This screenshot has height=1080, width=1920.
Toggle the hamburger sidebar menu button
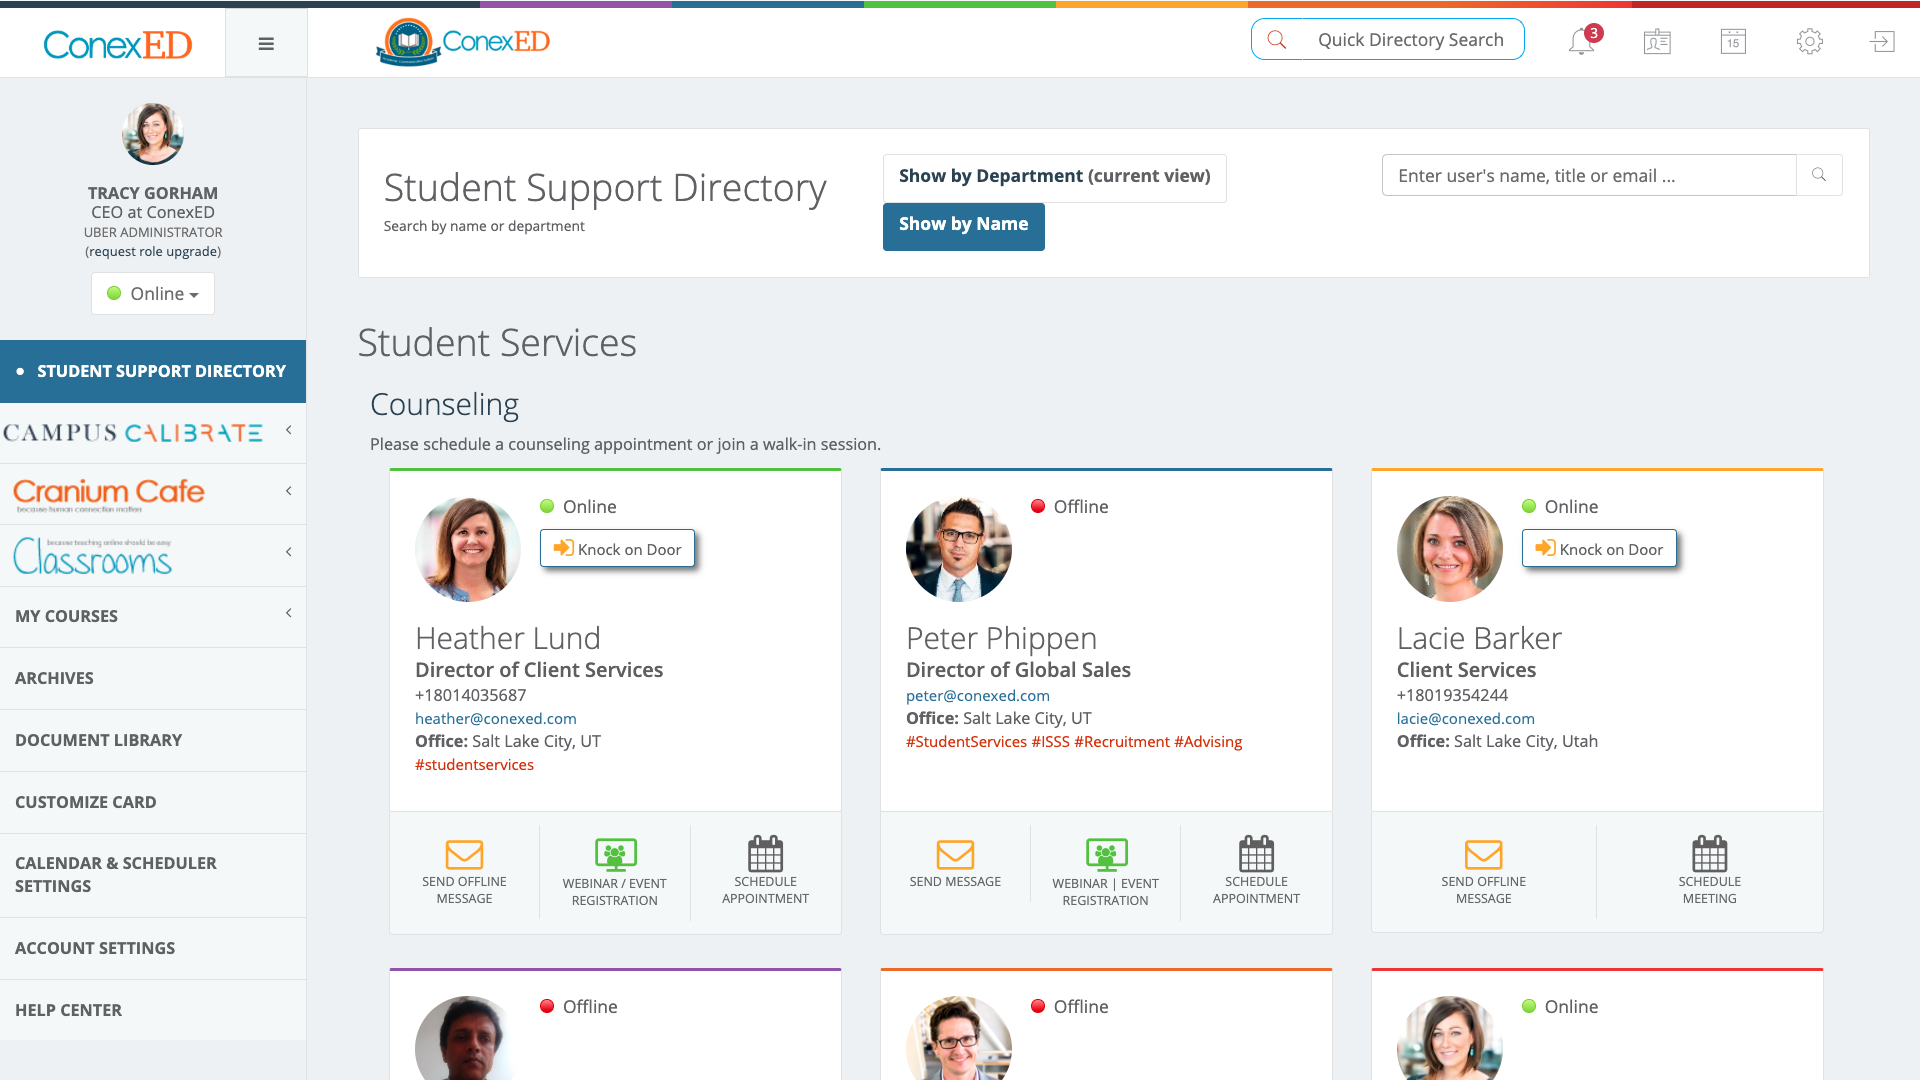[x=266, y=44]
